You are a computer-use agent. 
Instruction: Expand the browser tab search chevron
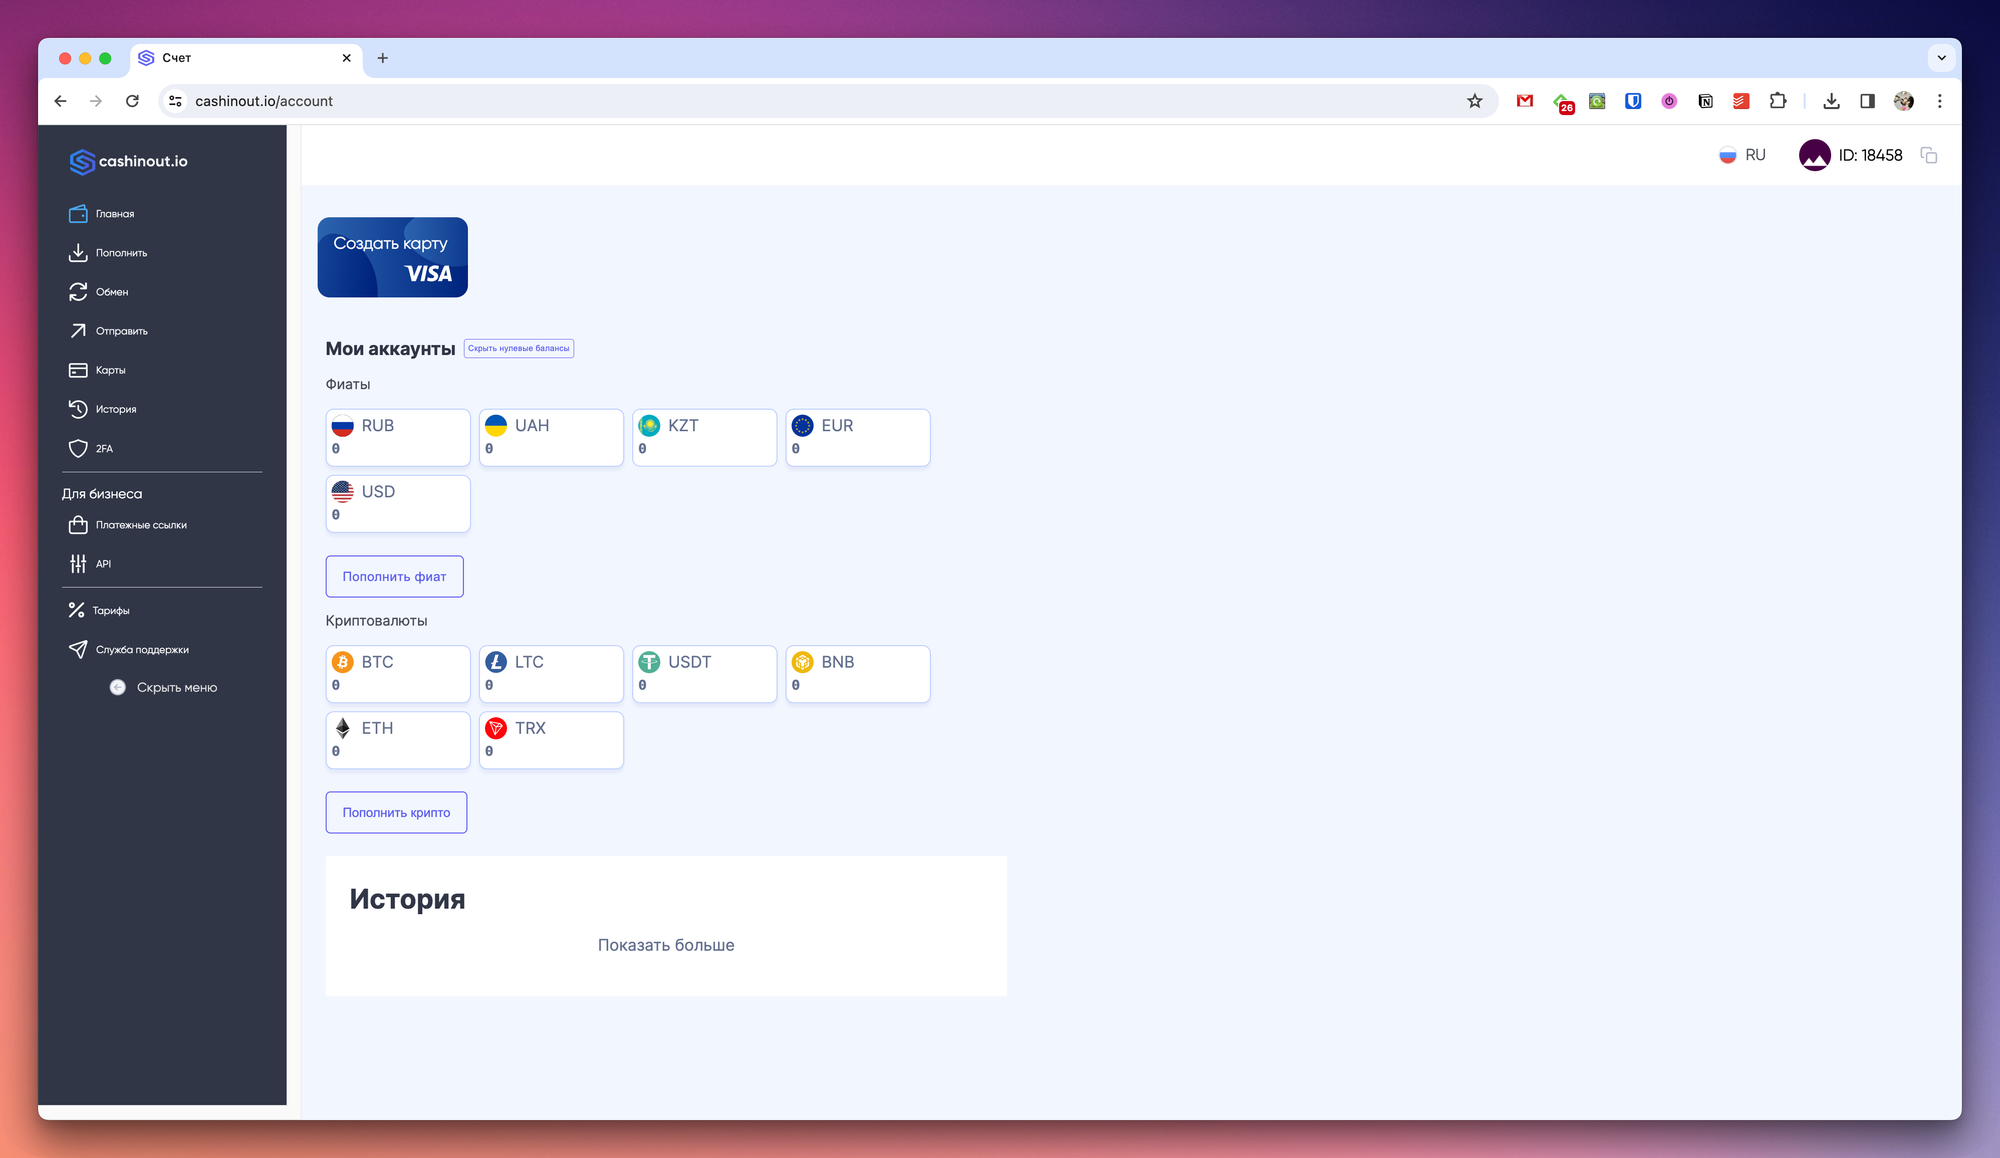1941,58
